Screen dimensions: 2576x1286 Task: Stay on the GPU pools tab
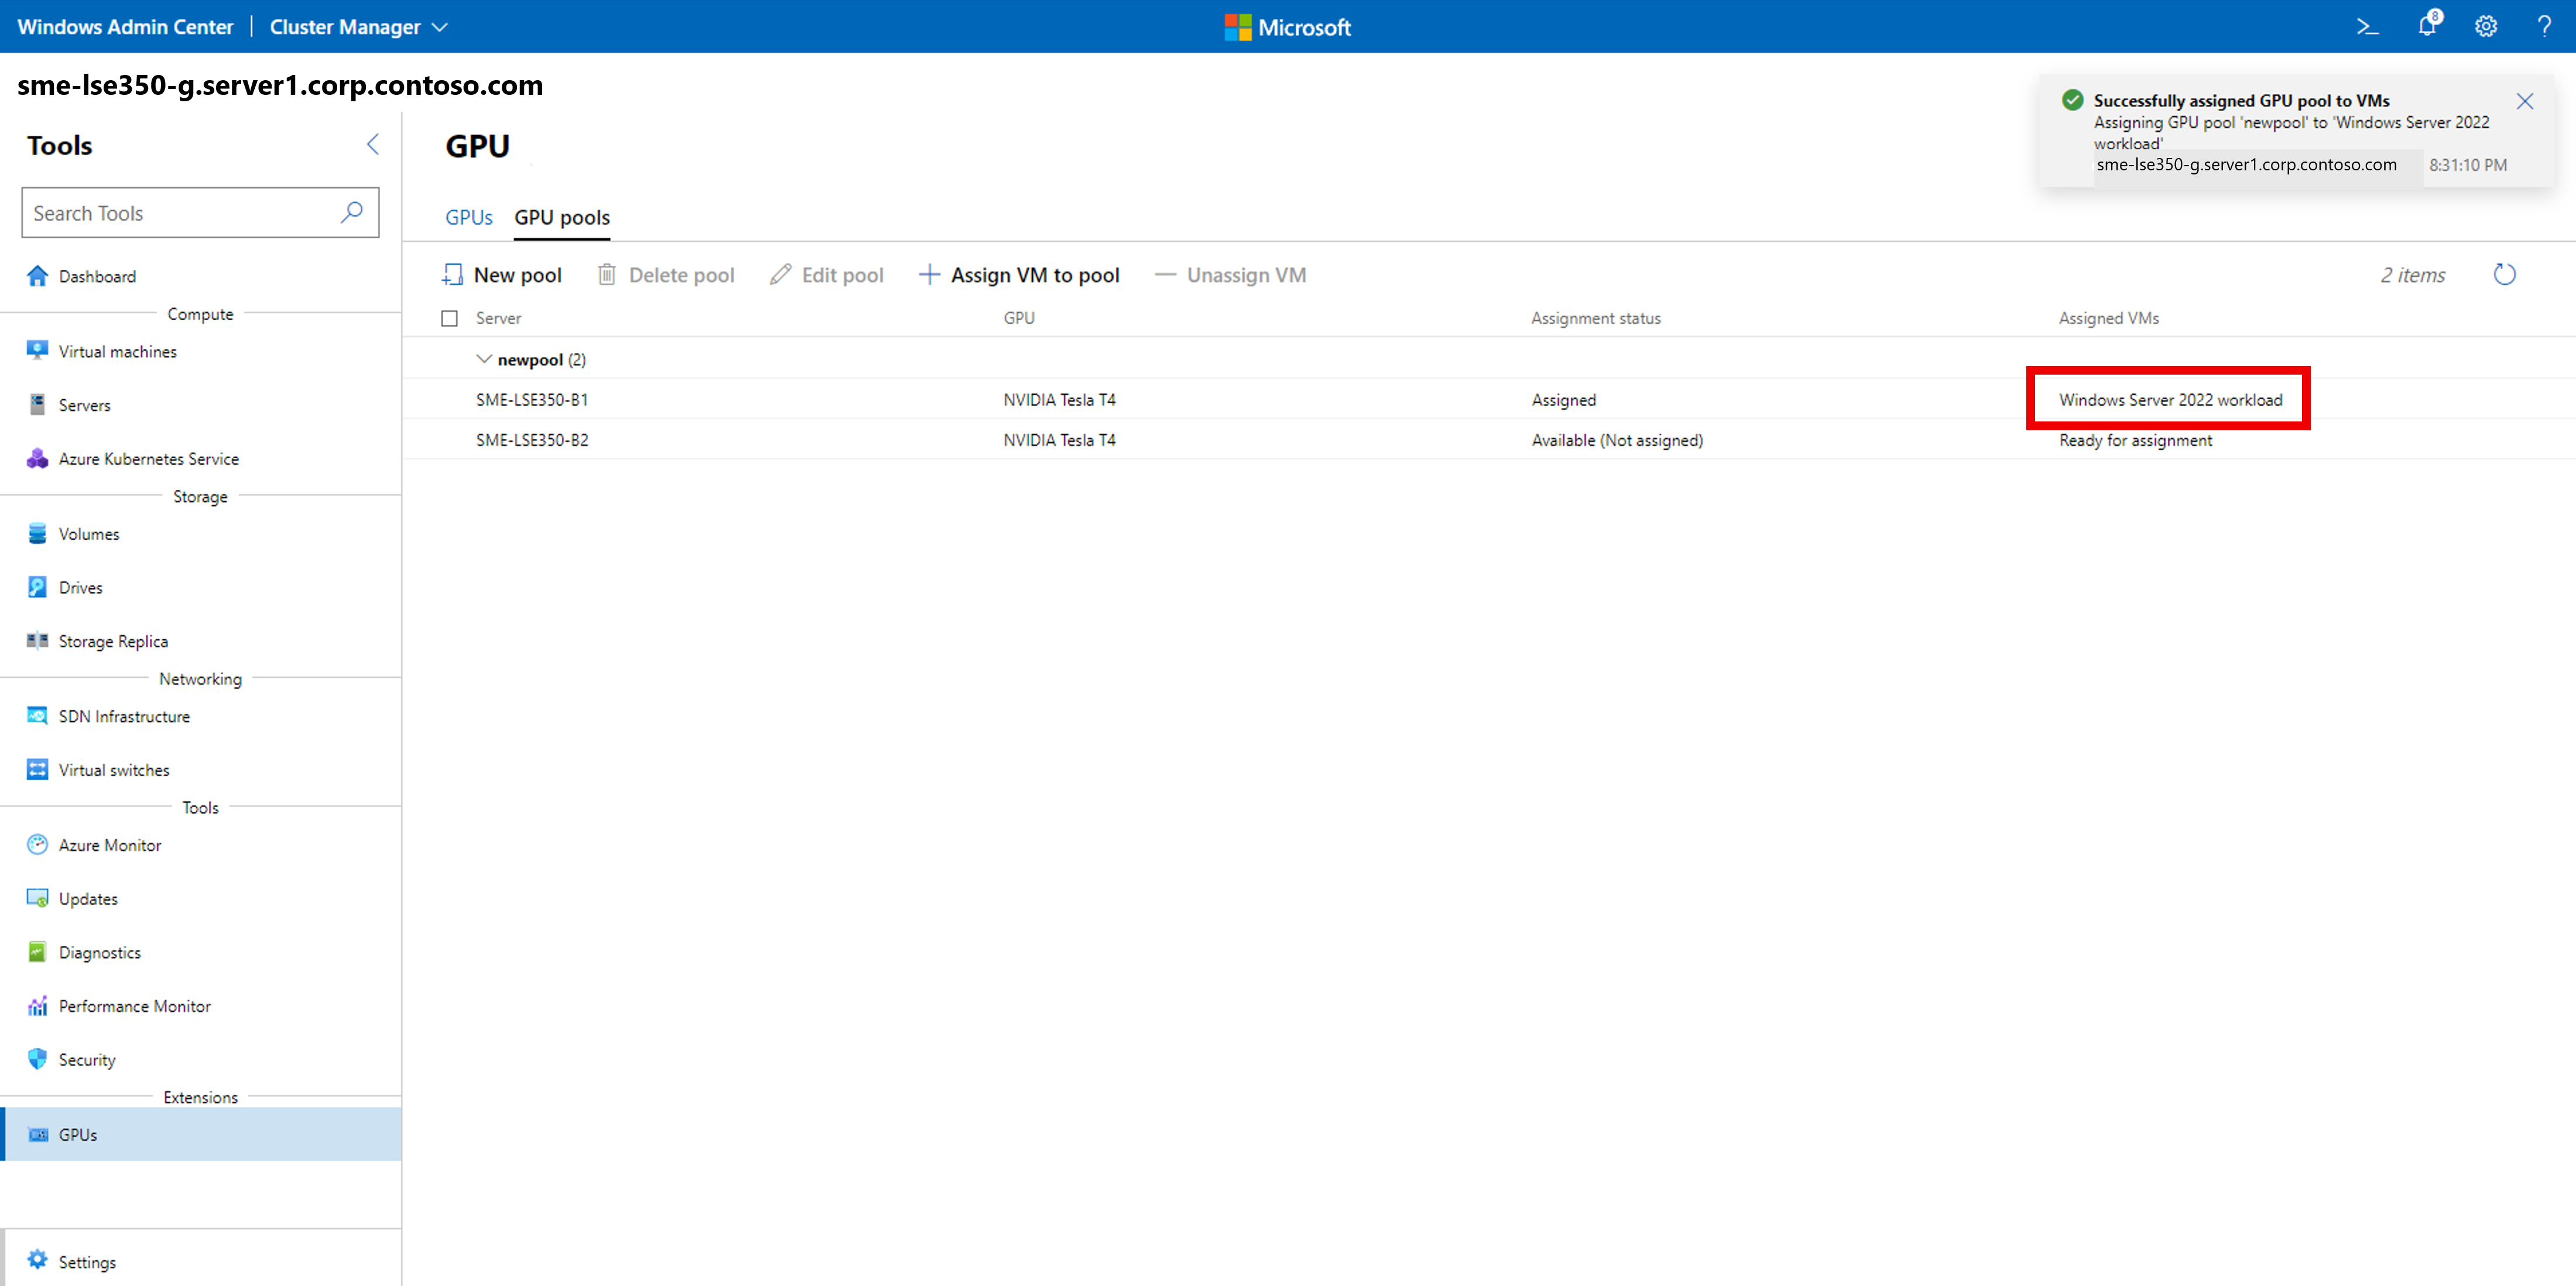[x=562, y=217]
